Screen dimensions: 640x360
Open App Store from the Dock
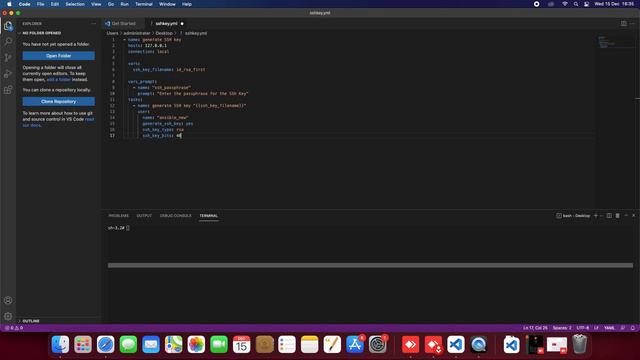(355, 344)
